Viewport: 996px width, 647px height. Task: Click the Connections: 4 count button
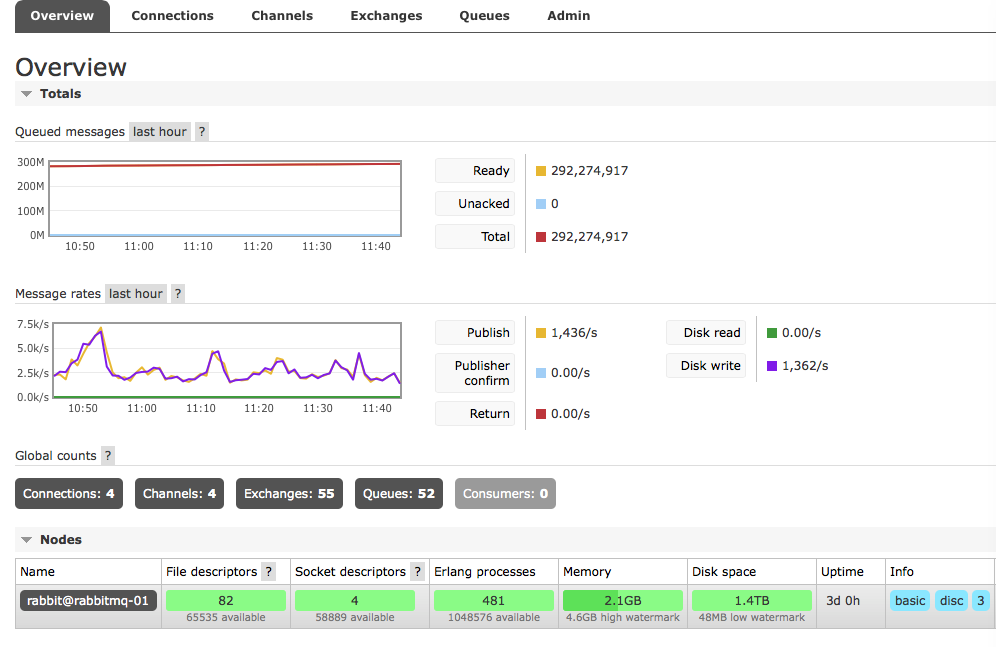pos(69,493)
